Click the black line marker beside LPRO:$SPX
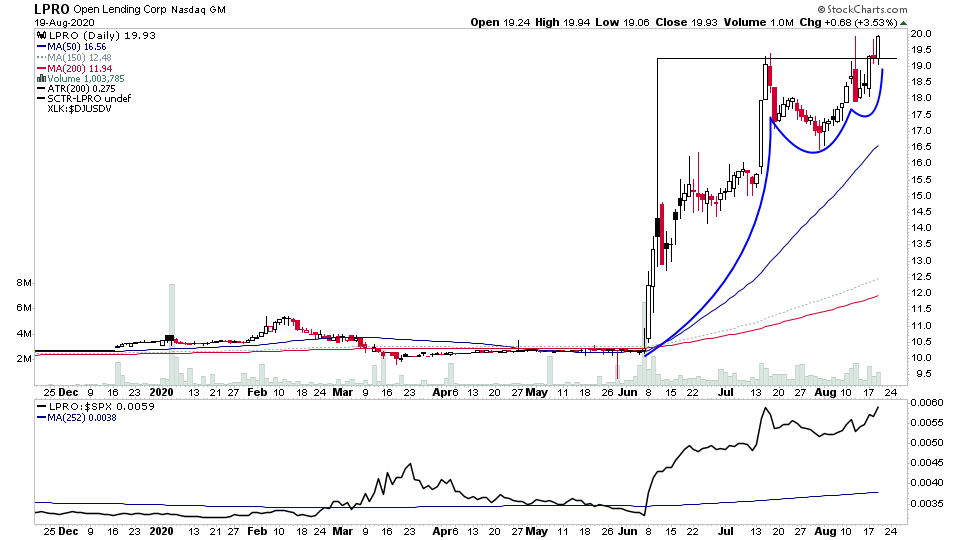The image size is (960, 540). click(42, 407)
